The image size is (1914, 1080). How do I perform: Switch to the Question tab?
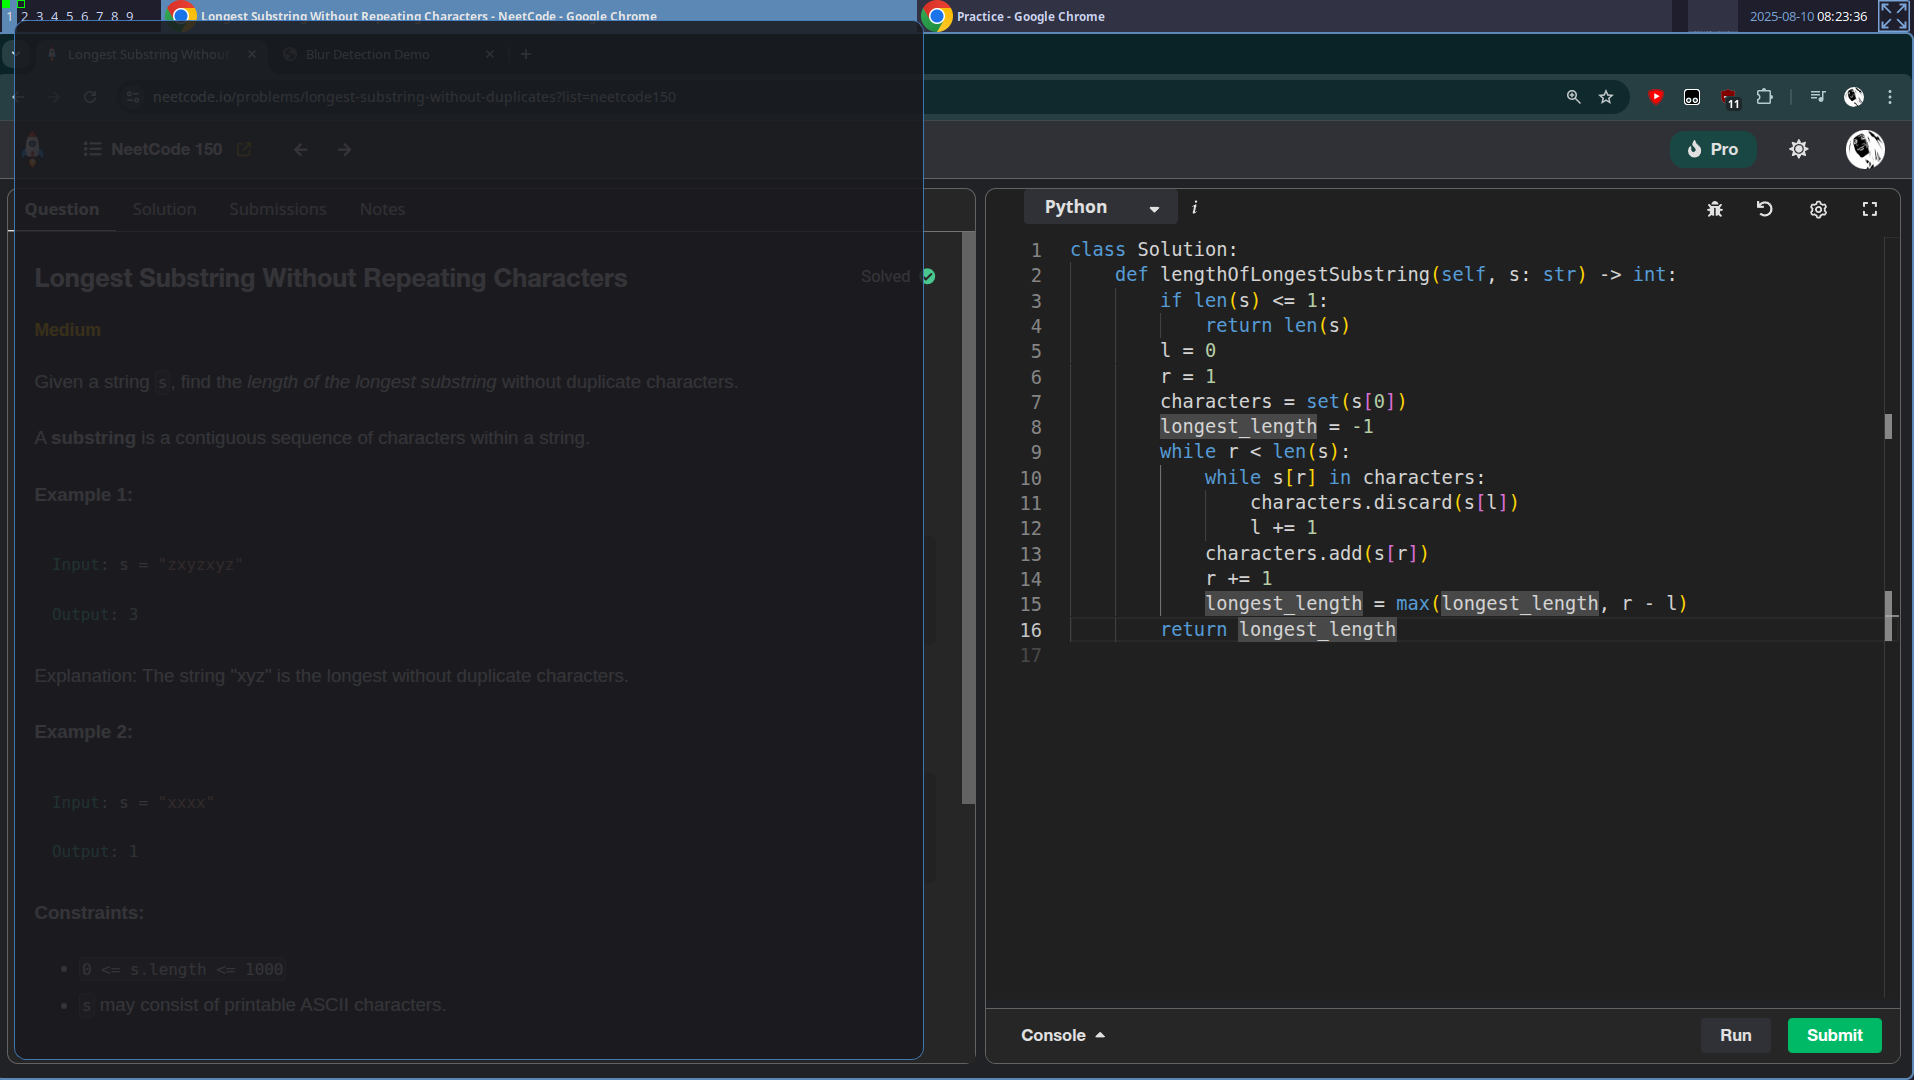(x=62, y=209)
